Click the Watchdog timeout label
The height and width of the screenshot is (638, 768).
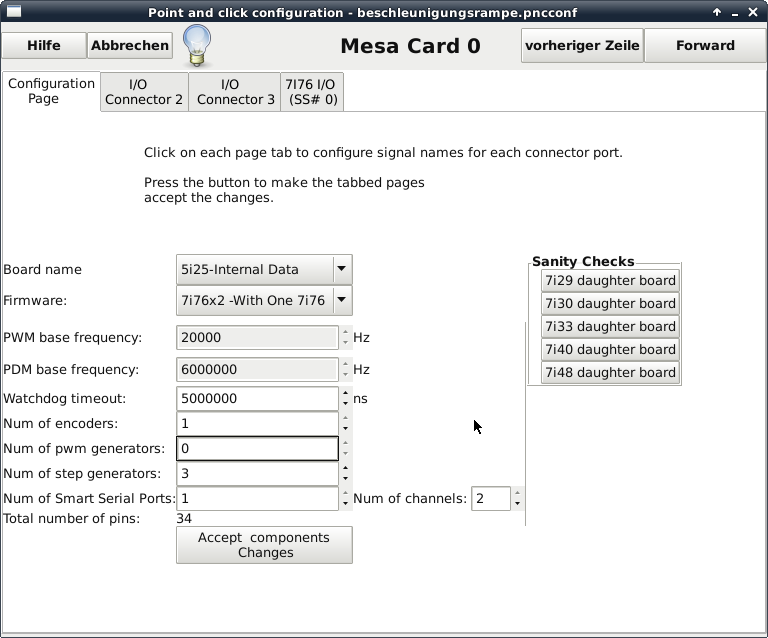click(65, 399)
